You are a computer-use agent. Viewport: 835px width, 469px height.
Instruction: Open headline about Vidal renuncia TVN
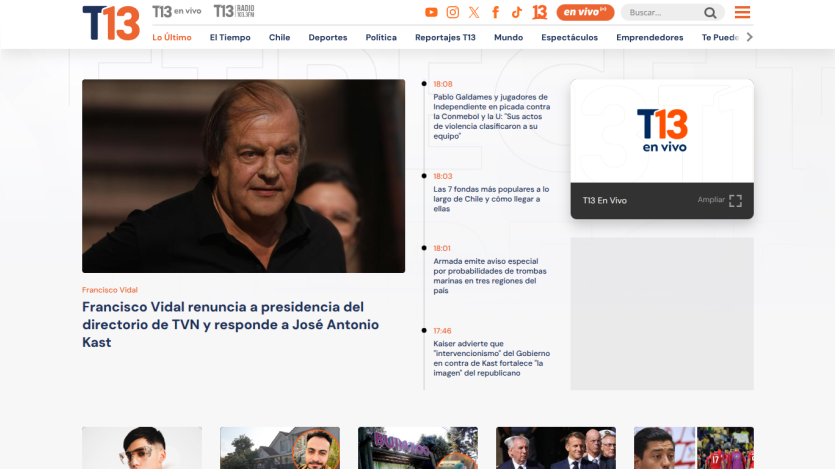tap(231, 324)
